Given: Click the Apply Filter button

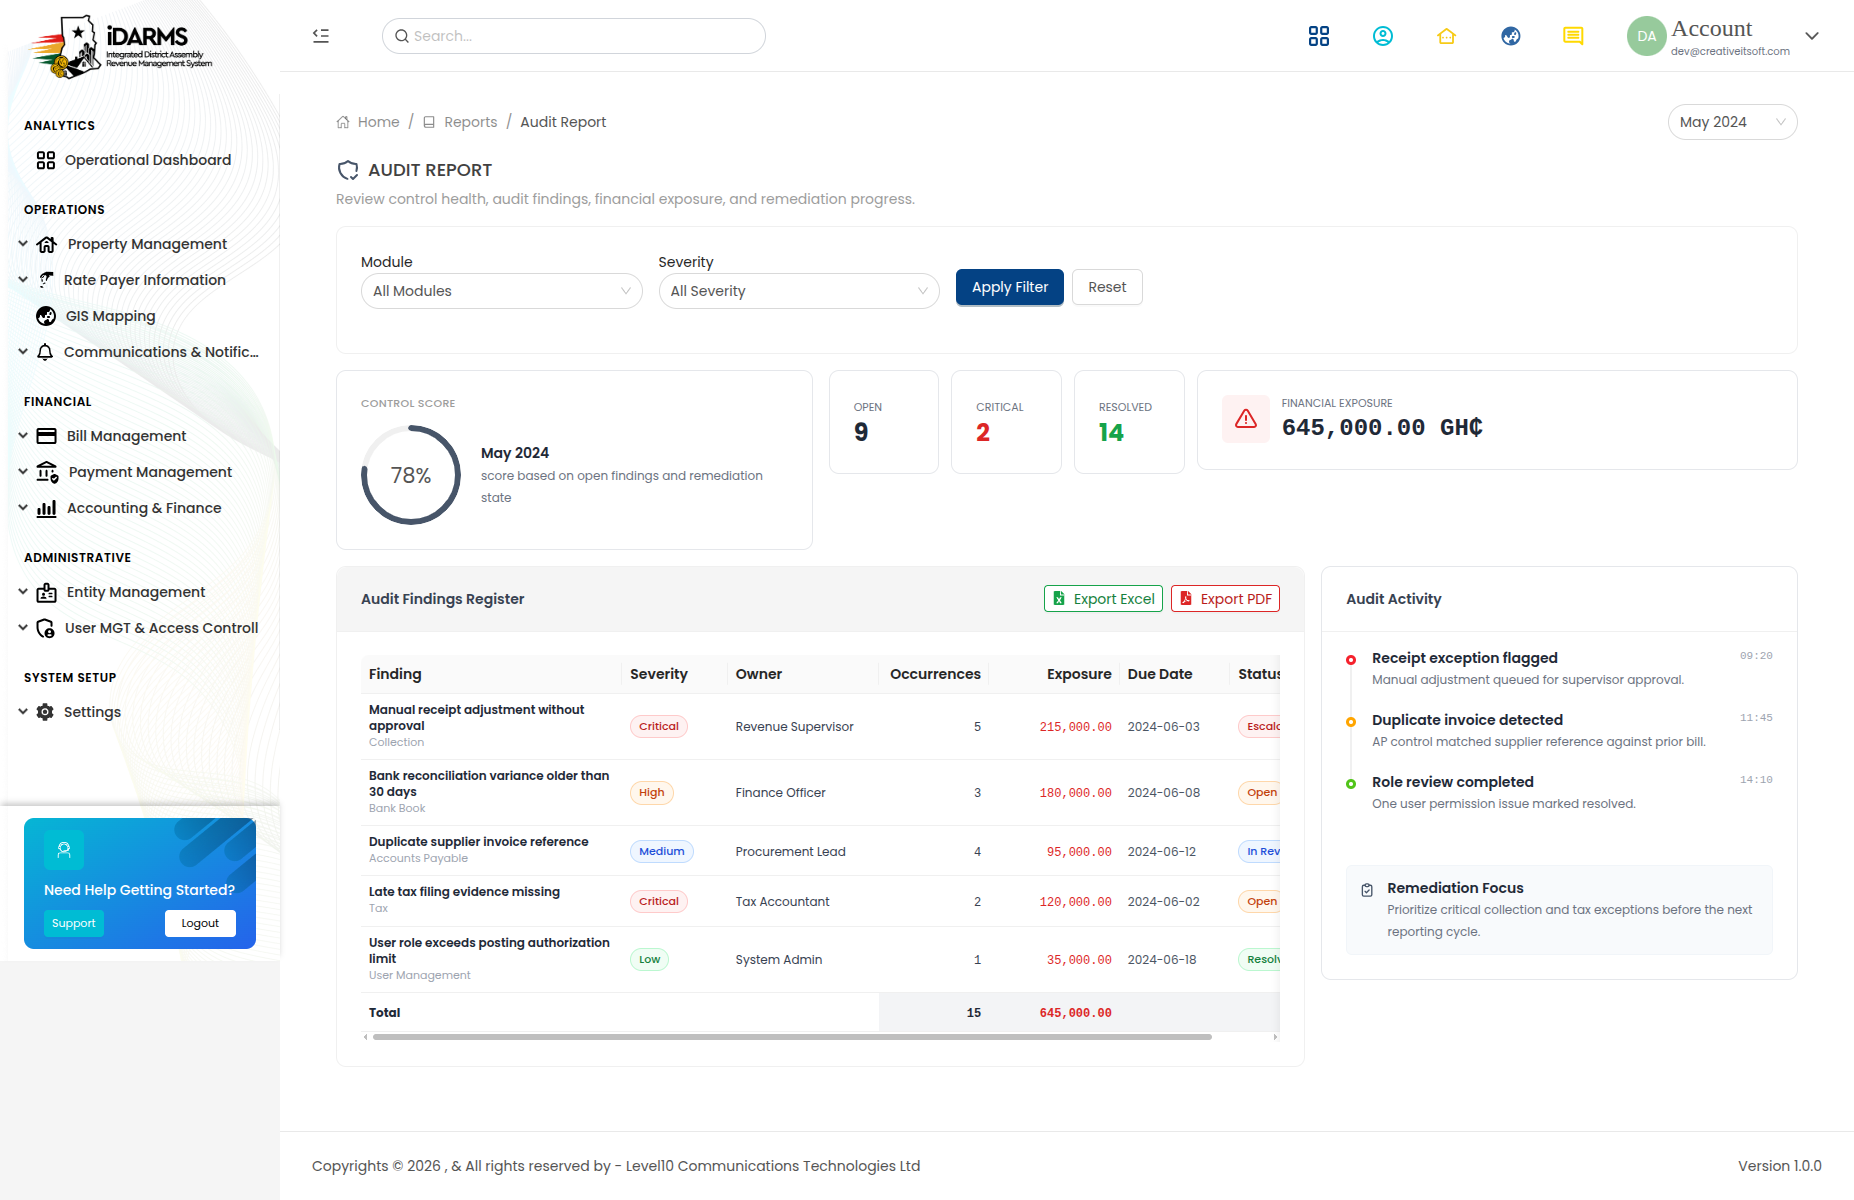Looking at the screenshot, I should click(1010, 287).
